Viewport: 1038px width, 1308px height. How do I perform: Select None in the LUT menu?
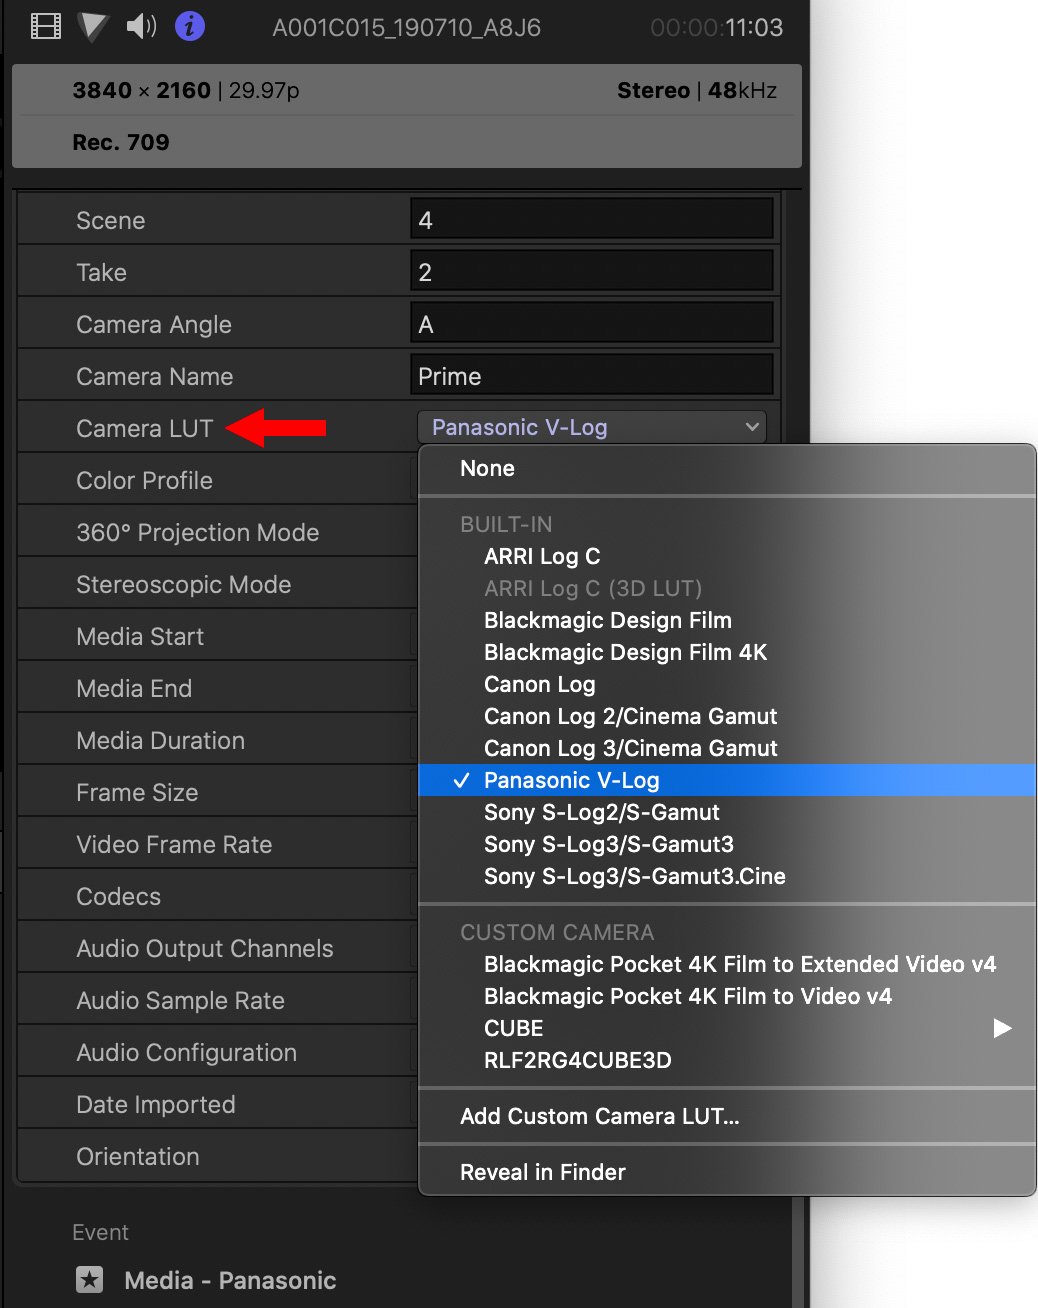(487, 468)
